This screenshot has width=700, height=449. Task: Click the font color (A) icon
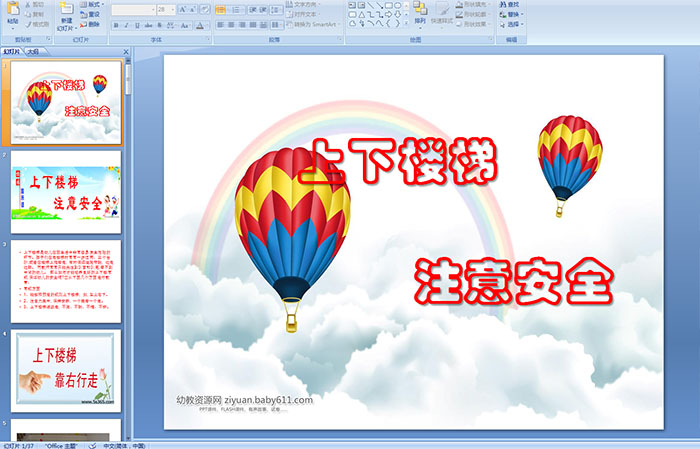tap(200, 25)
